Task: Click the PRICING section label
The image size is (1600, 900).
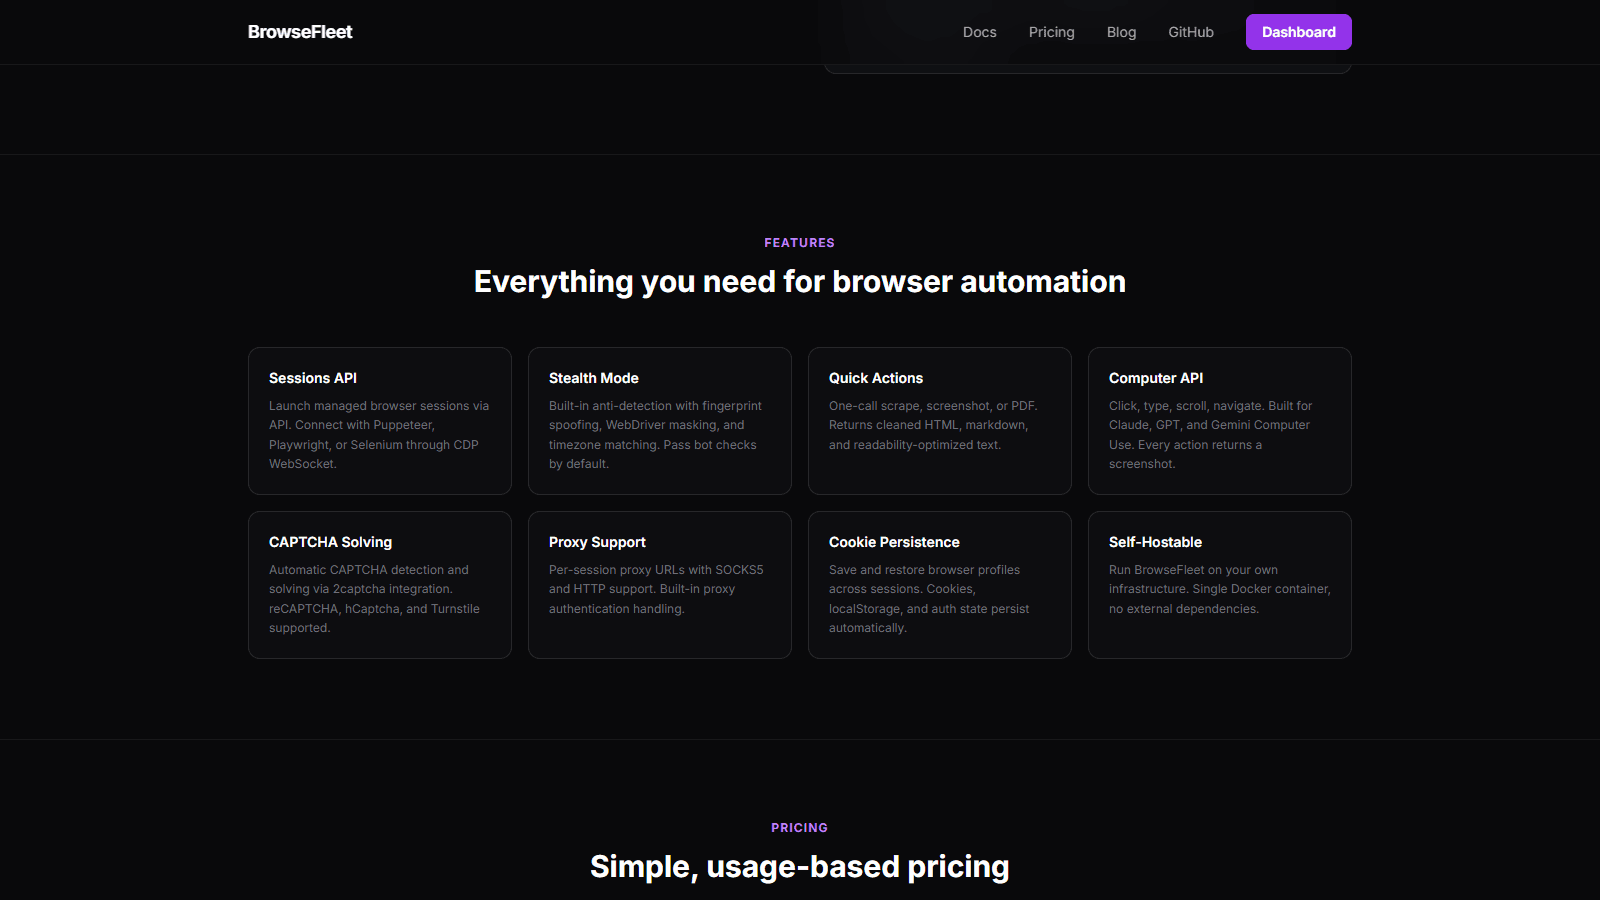Action: (x=799, y=827)
